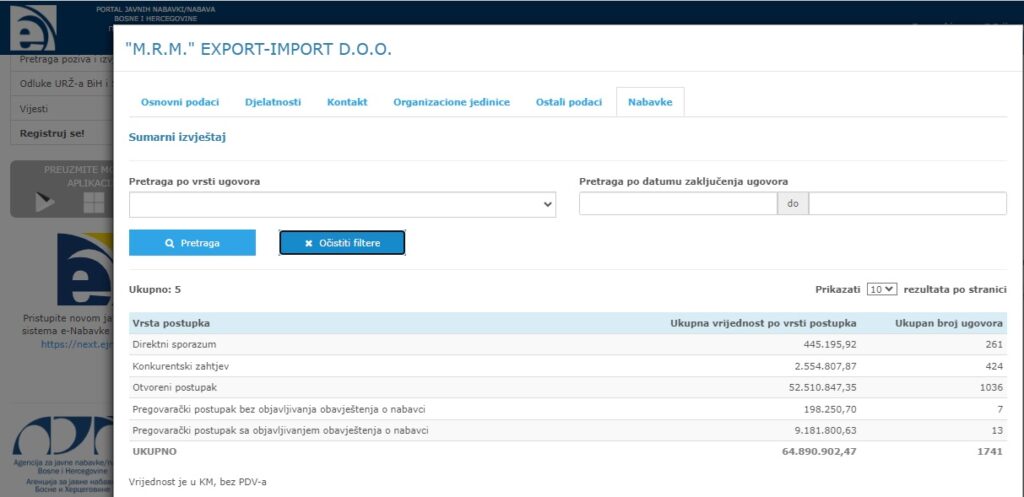Viewport: 1024px width, 497px height.
Task: Click the magnifier icon in Pretraga button
Action: 170,243
